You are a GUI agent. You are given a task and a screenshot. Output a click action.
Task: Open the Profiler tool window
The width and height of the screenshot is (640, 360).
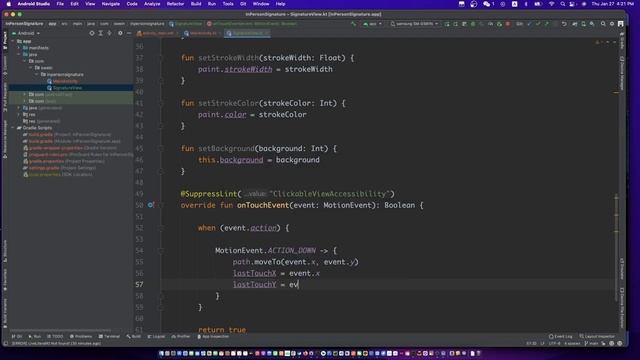[181, 336]
